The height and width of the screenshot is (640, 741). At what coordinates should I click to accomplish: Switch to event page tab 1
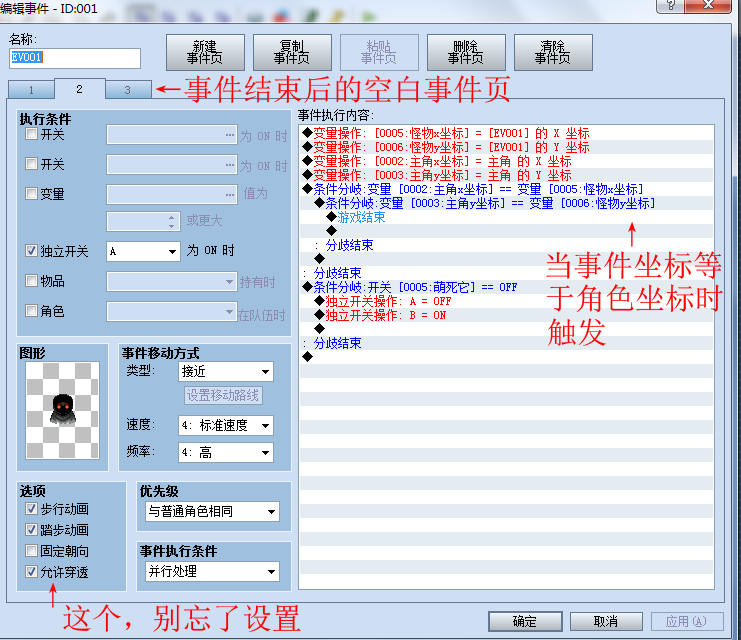coord(31,90)
